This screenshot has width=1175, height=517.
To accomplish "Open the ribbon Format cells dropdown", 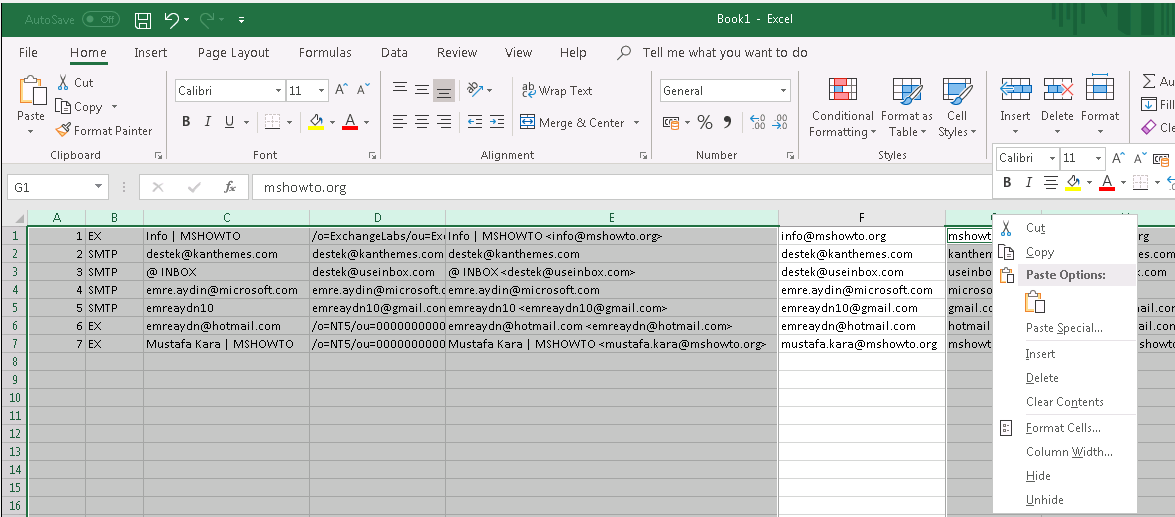I will 1099,106.
